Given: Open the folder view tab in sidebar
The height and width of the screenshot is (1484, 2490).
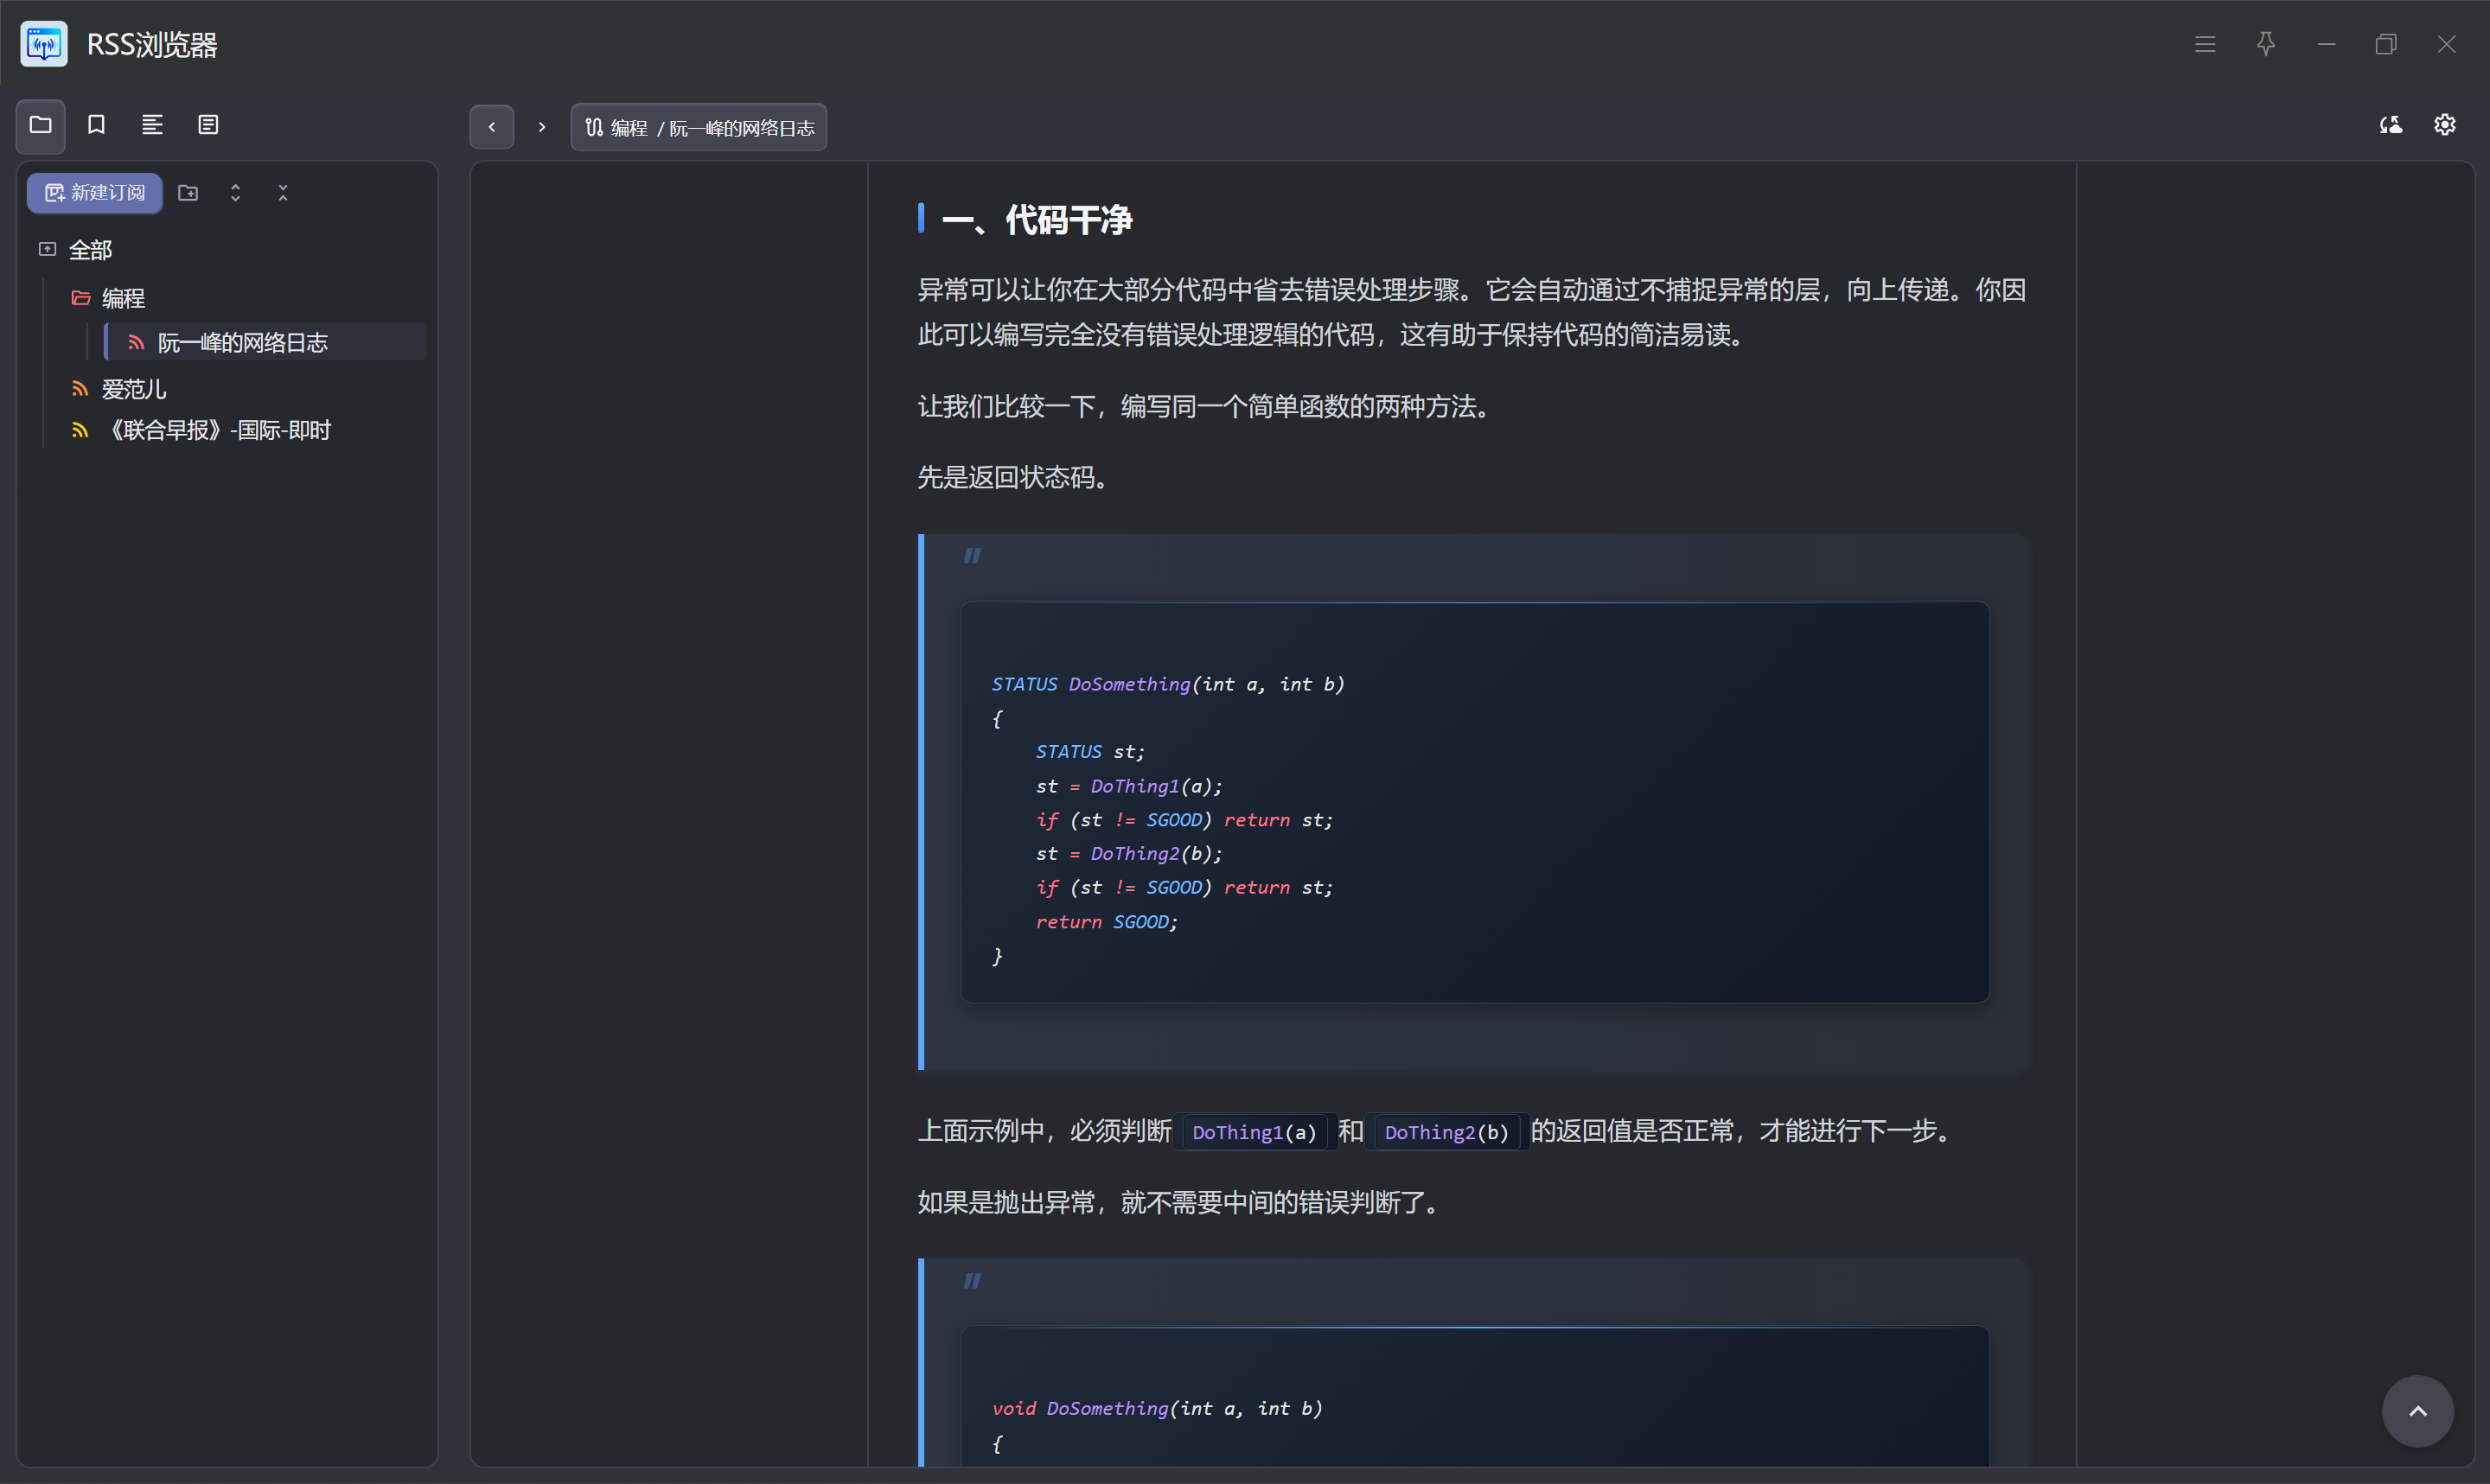Looking at the screenshot, I should 41,125.
